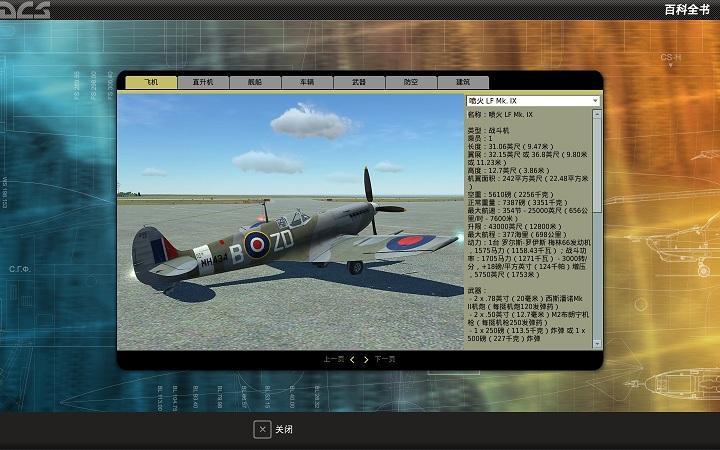Open the 武器 (Weapons) tab

pos(359,82)
